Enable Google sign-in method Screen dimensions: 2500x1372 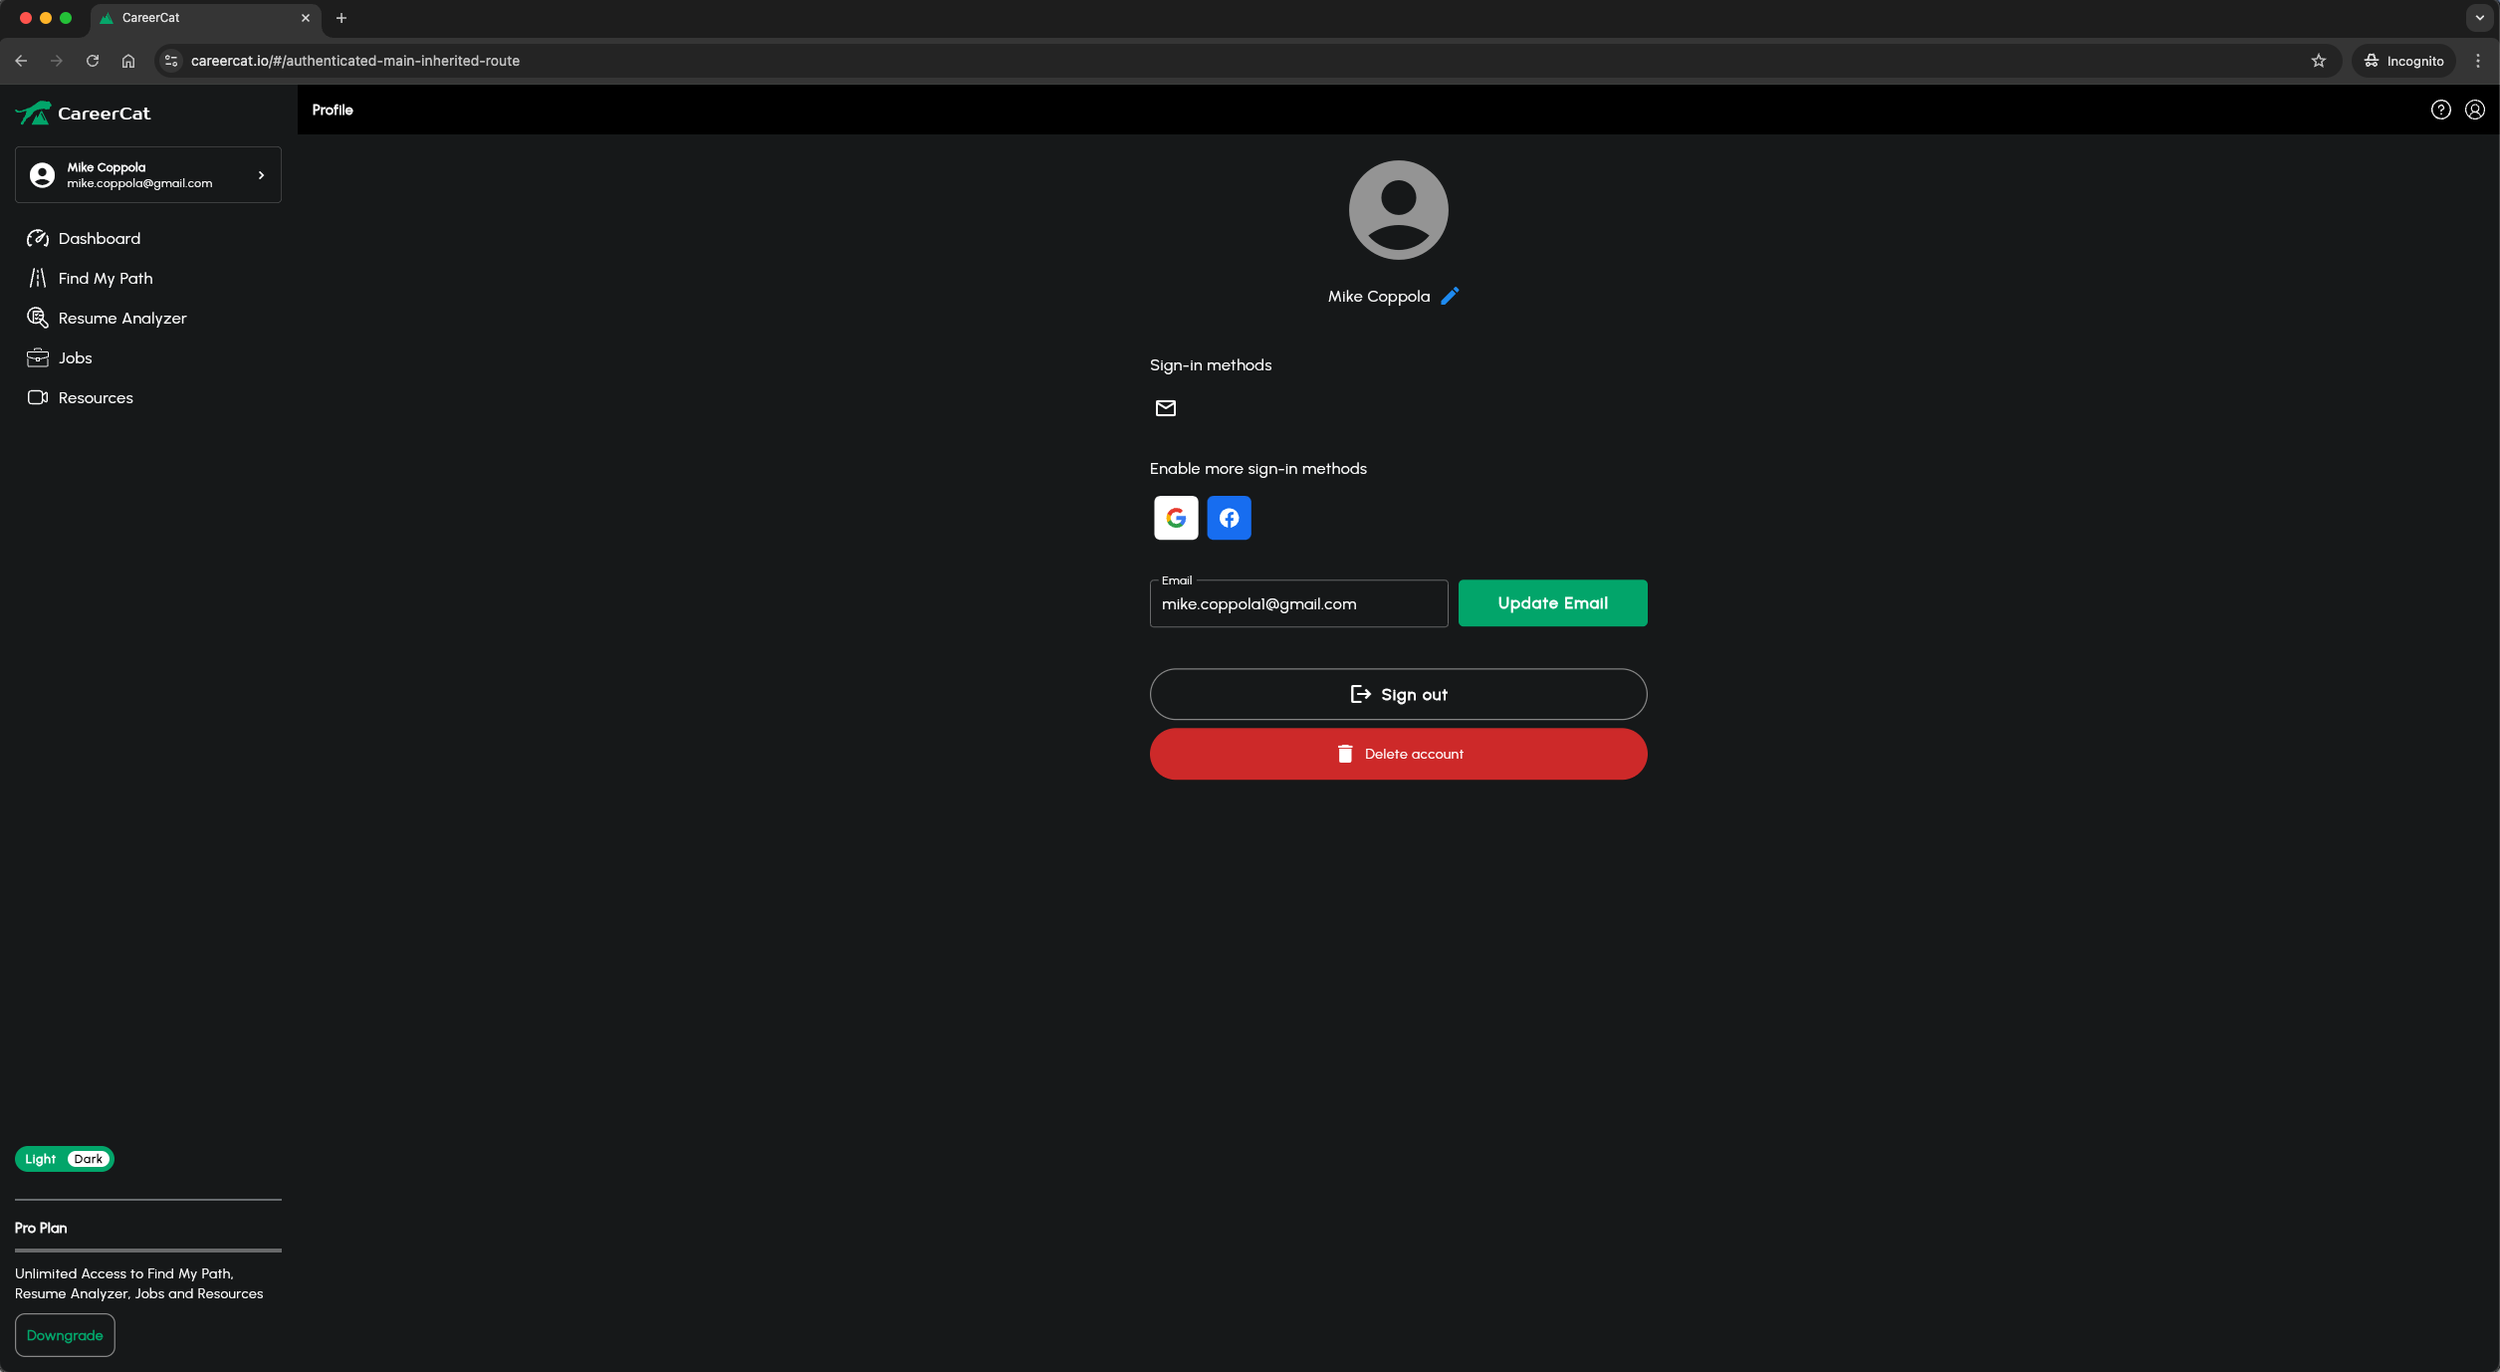[x=1175, y=518]
